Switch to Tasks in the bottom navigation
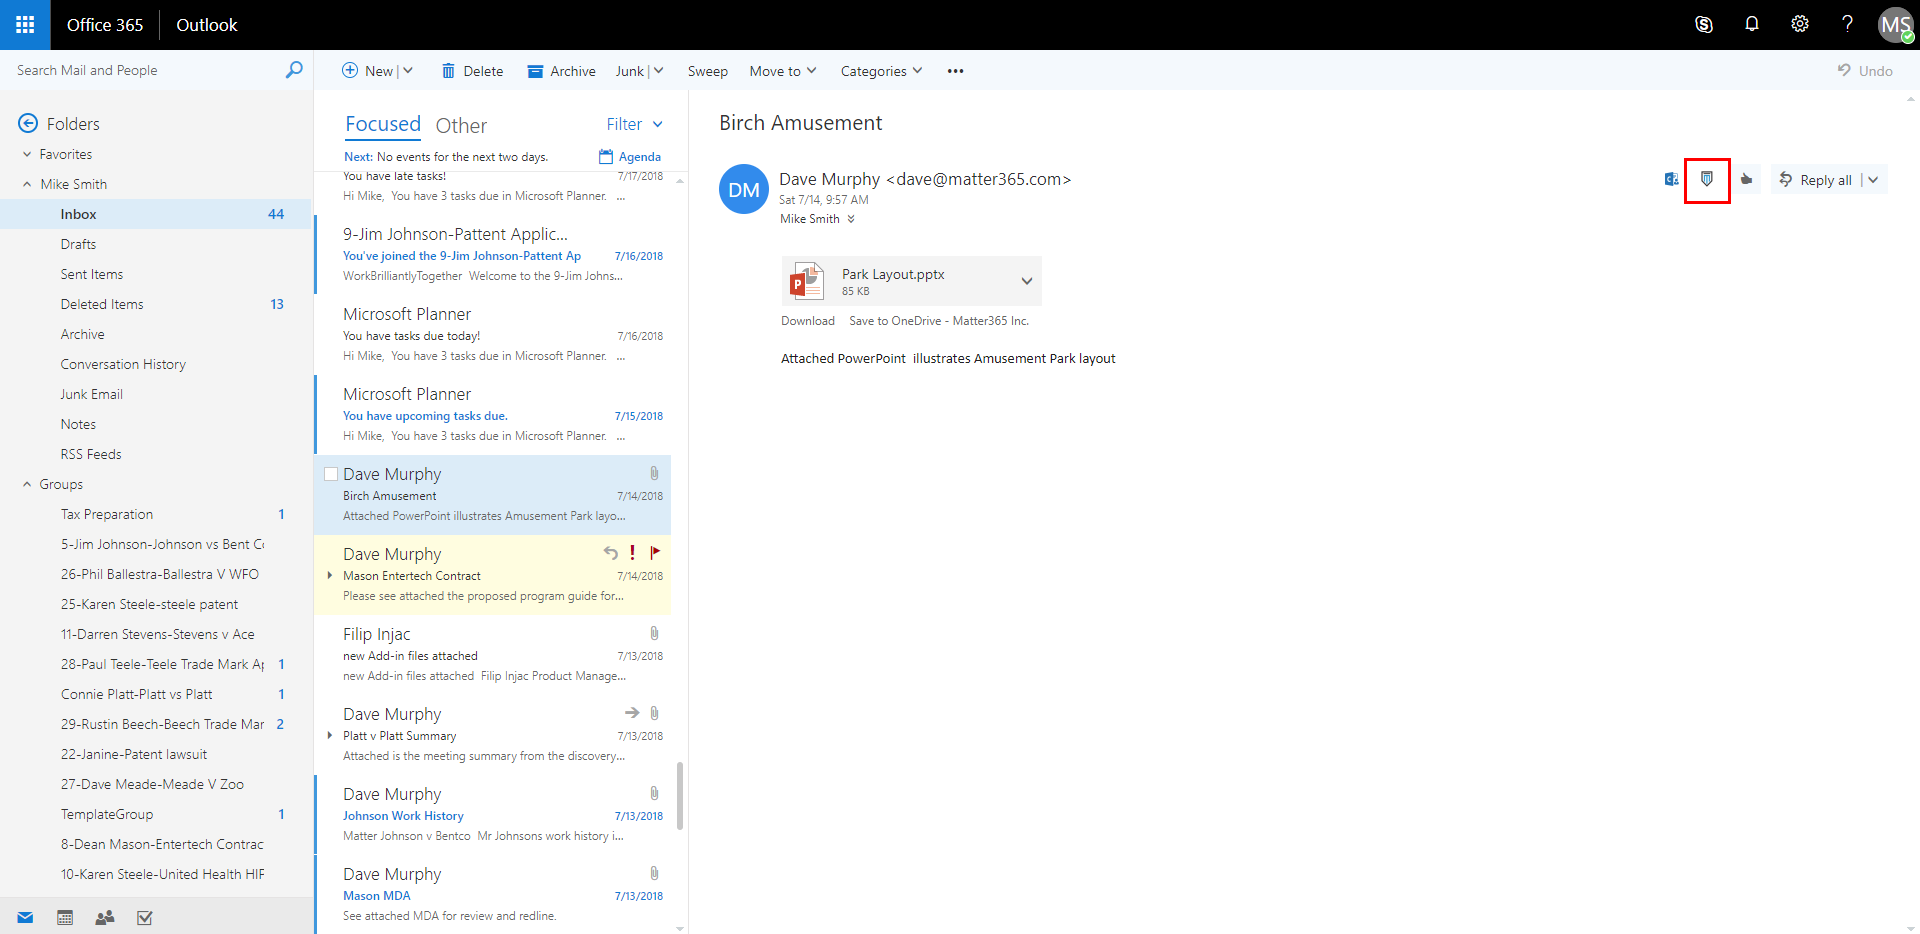1920x934 pixels. point(145,918)
